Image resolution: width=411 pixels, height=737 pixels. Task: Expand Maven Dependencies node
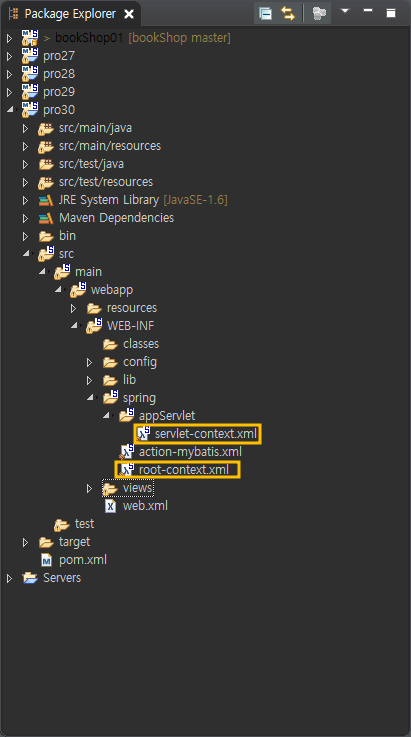[x=25, y=218]
